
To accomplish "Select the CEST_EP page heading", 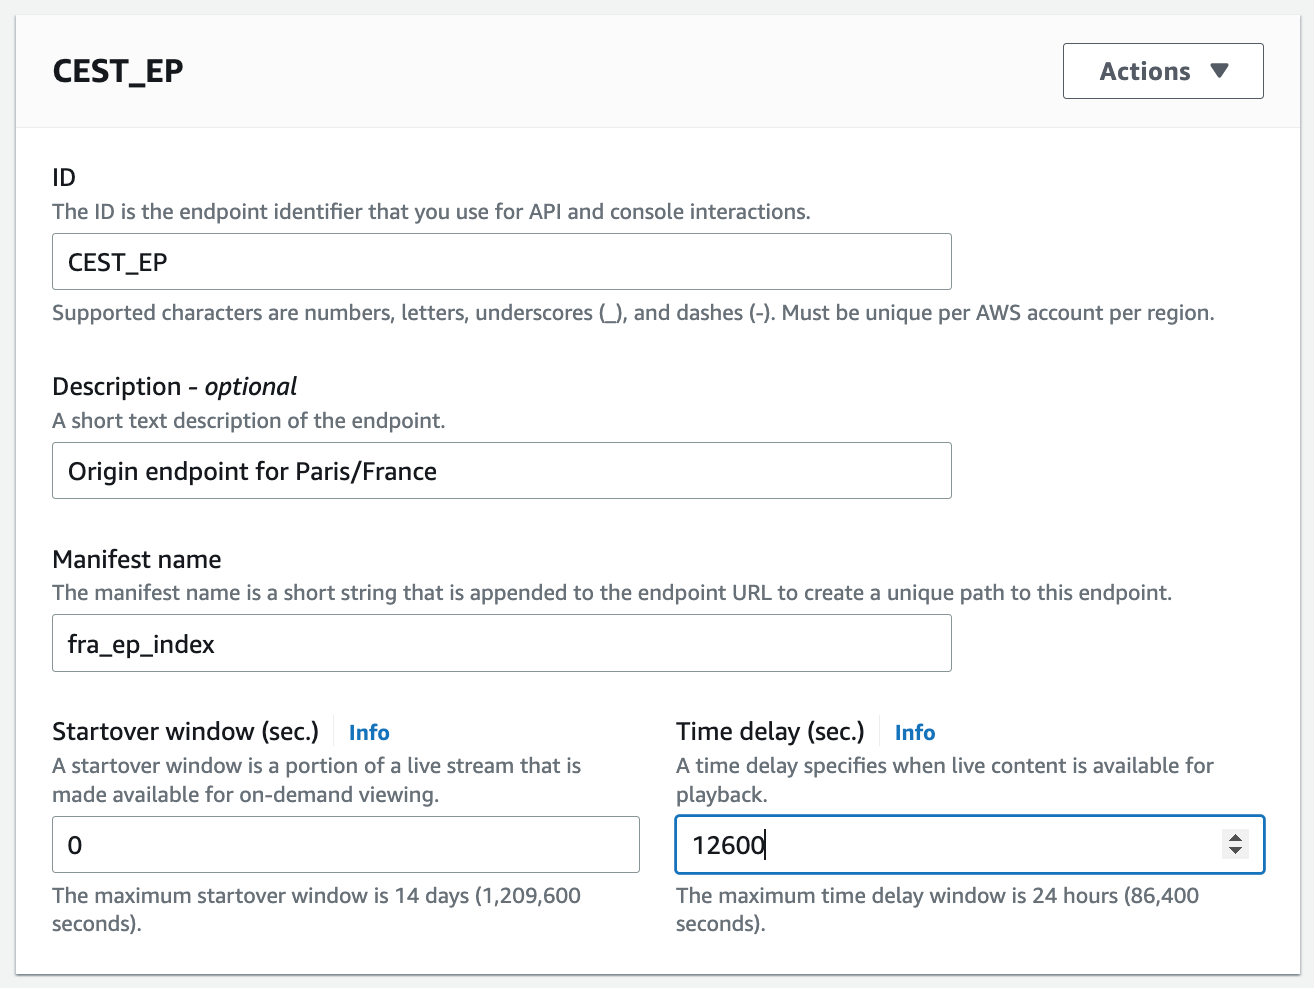I will click(117, 71).
